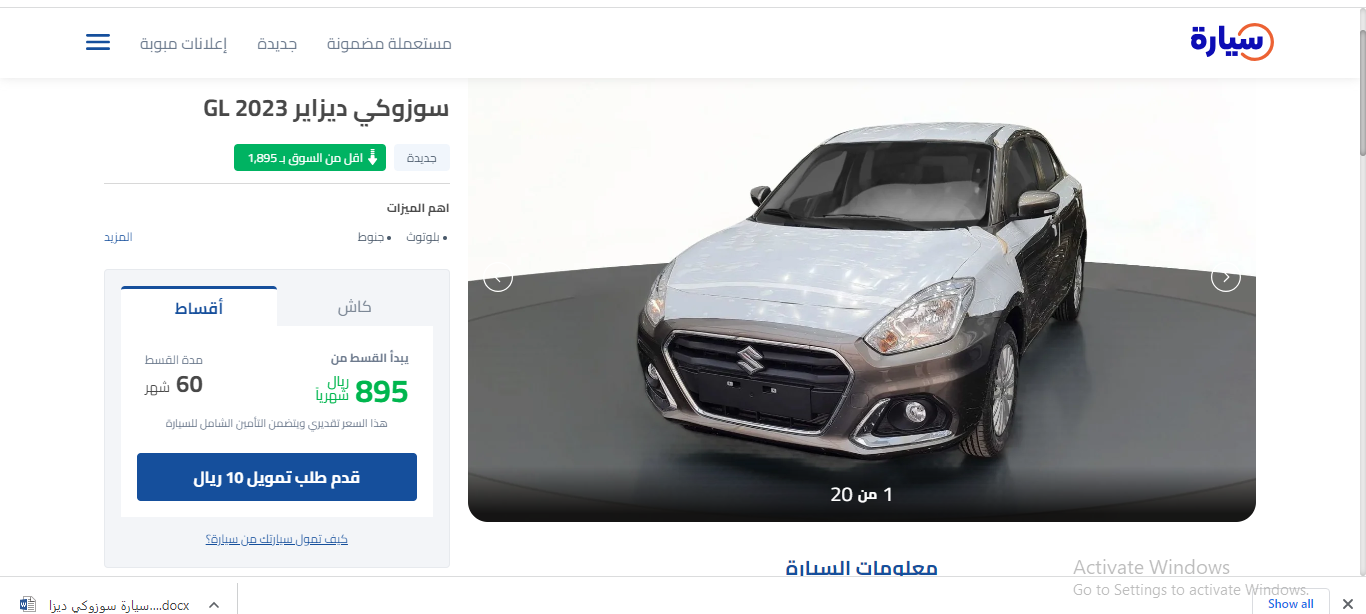
Task: Click the Word file icon in downloads bar
Action: (28, 604)
